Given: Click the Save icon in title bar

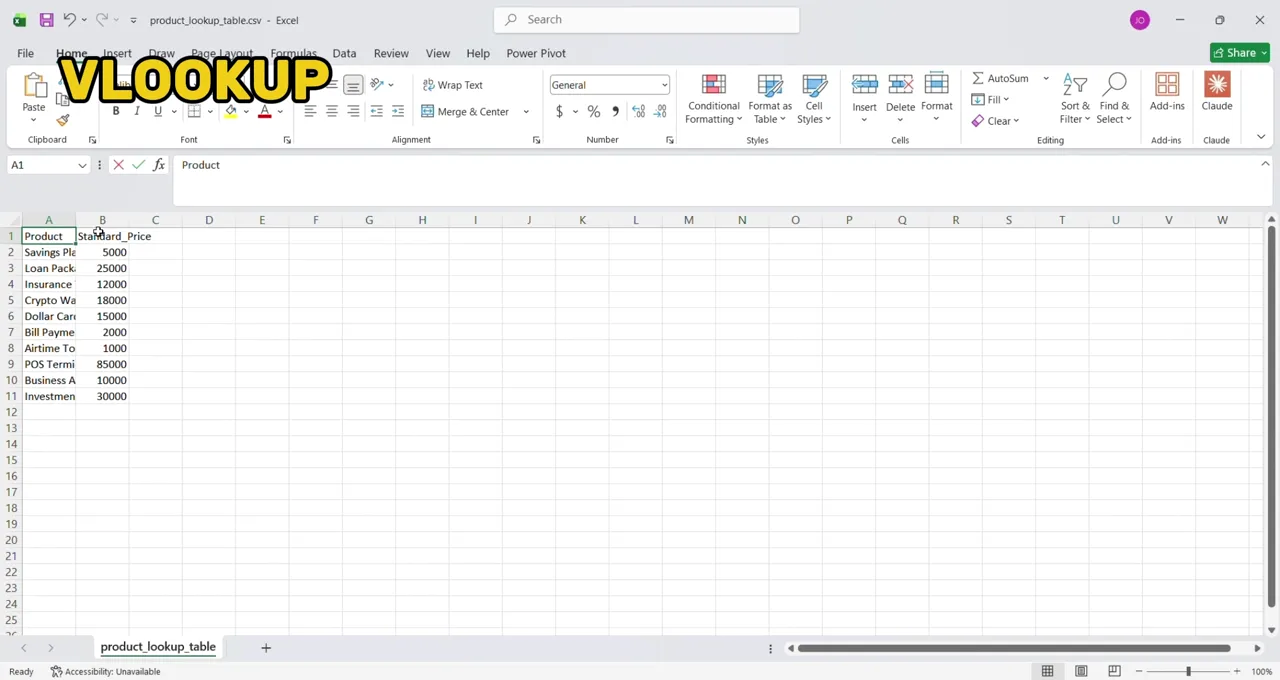Looking at the screenshot, I should click(x=46, y=20).
